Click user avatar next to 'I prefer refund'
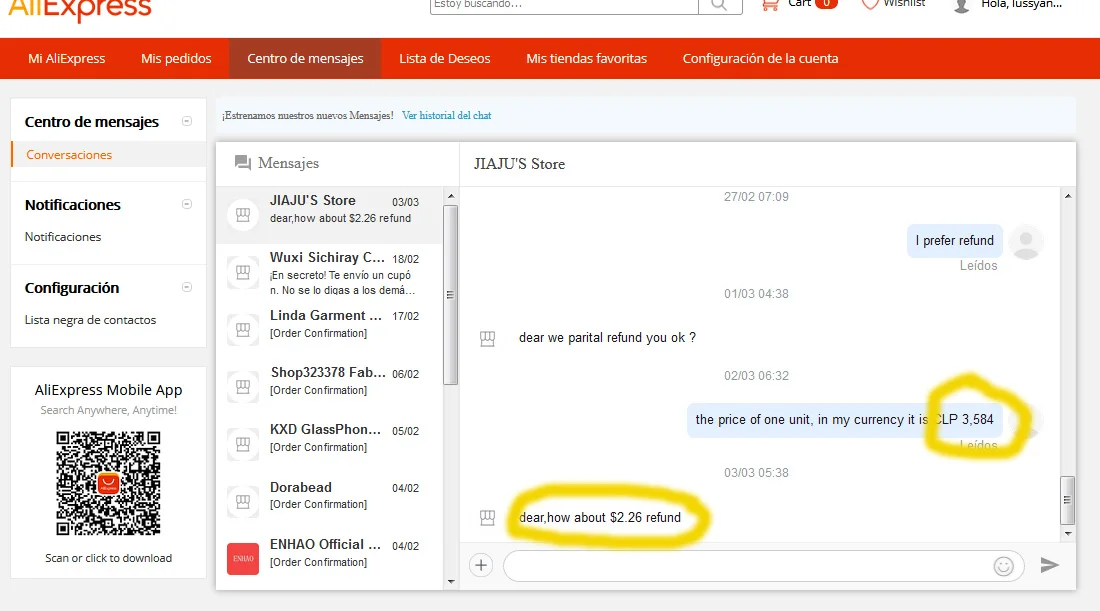Viewport: 1100px width, 611px height. (1026, 242)
